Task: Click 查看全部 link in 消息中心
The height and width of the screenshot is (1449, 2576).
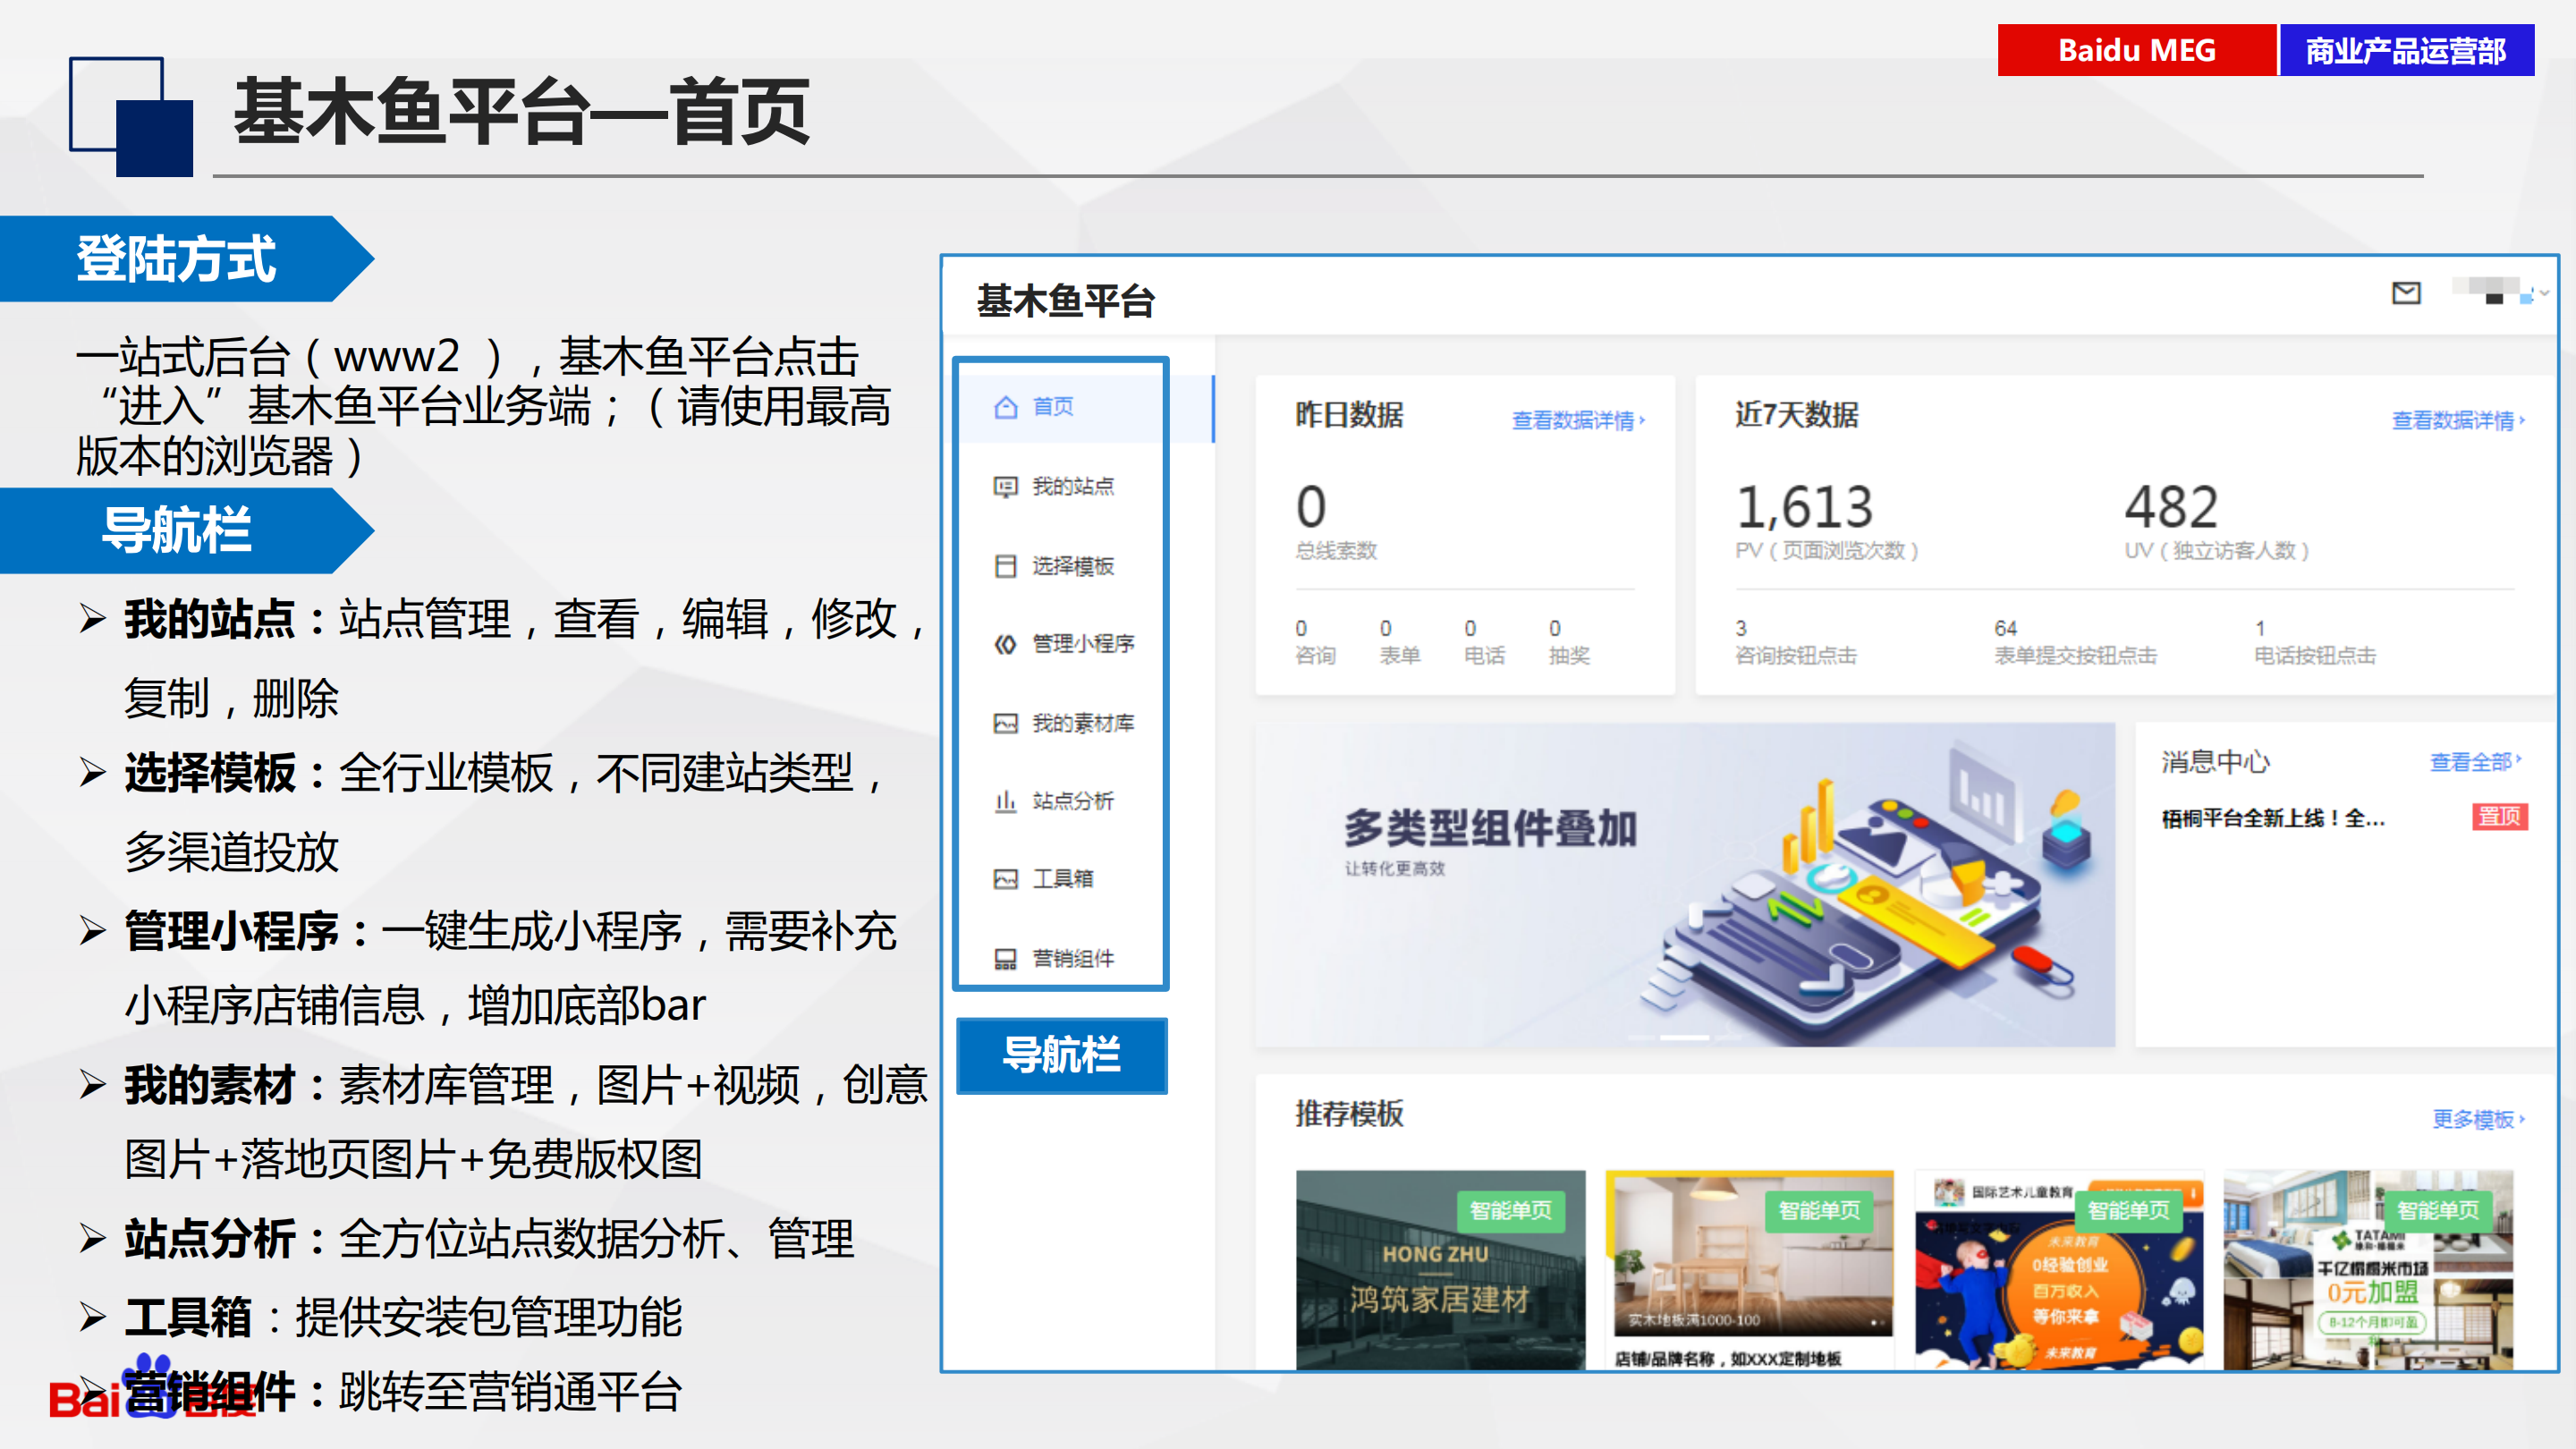Action: tap(2476, 763)
